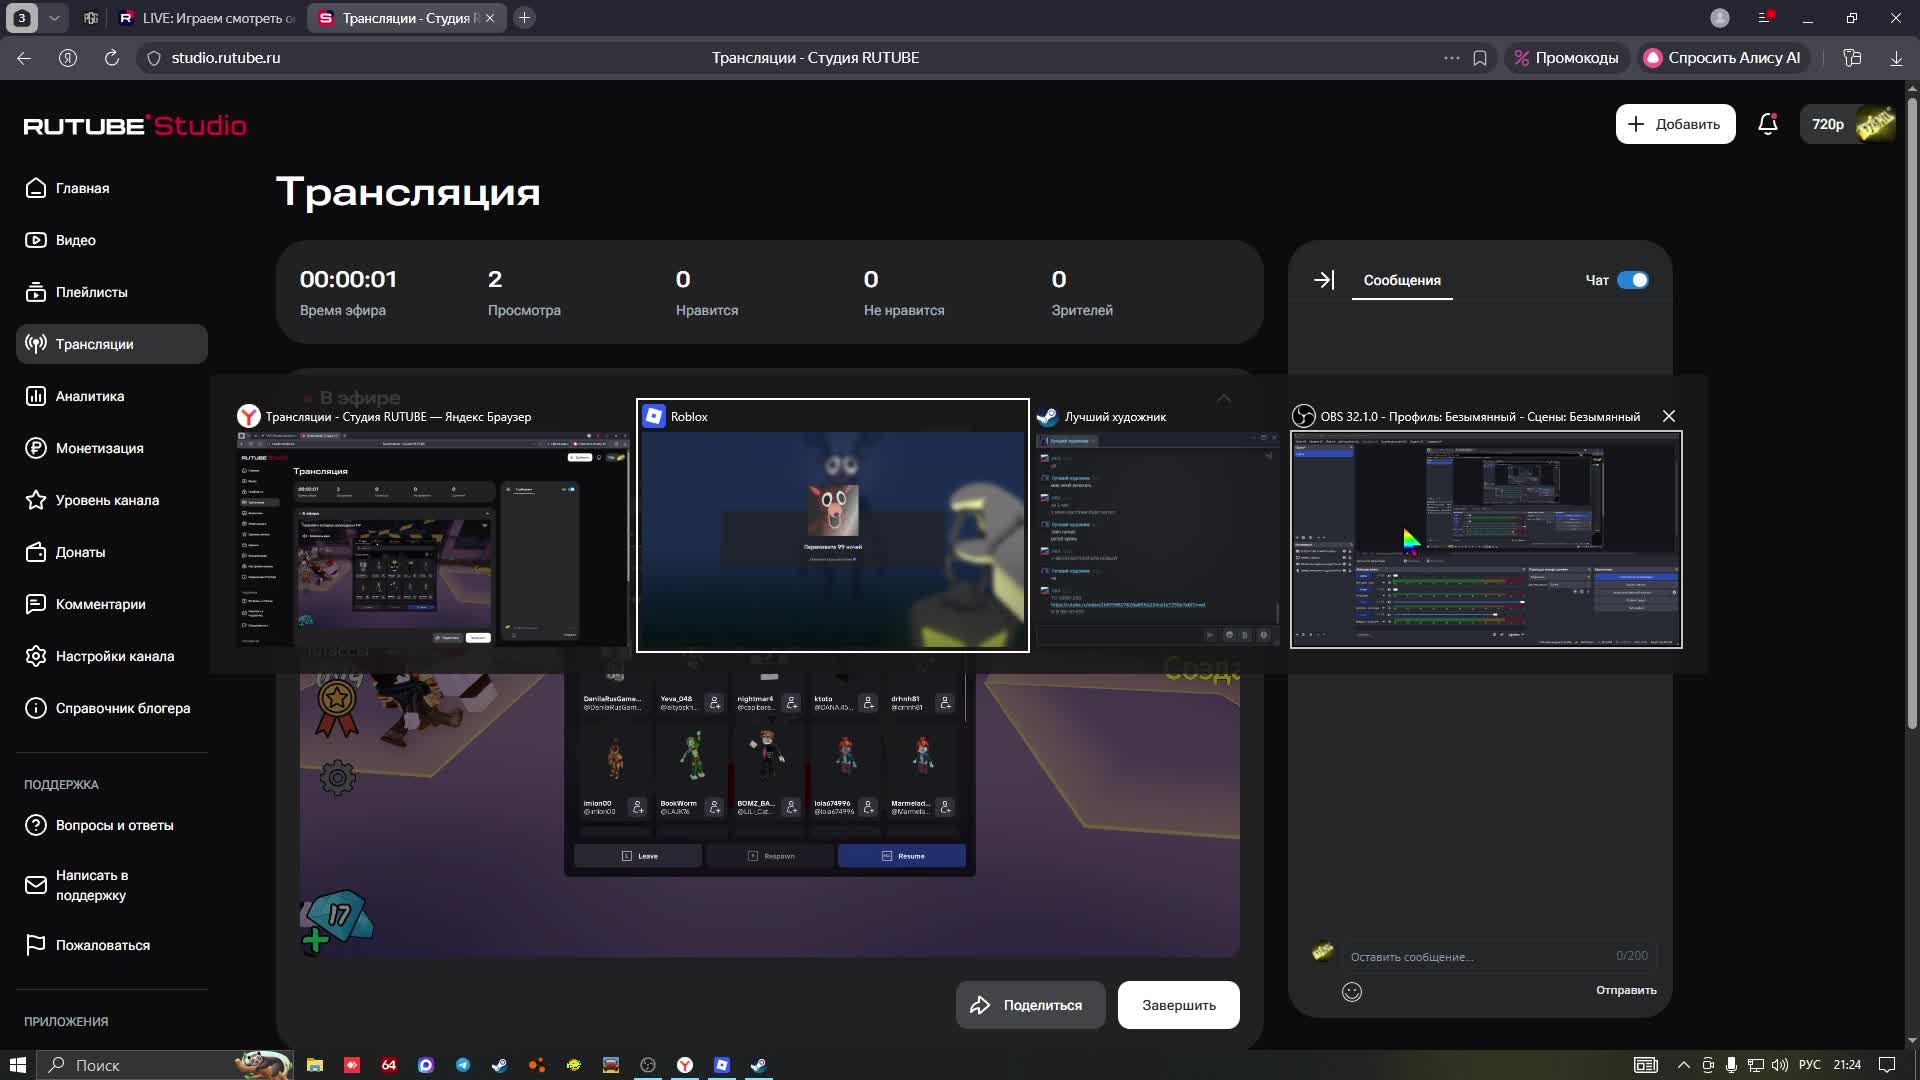Image resolution: width=1920 pixels, height=1080 pixels.
Task: Select the Яндекс Браузер window thumbnail
Action: point(433,540)
